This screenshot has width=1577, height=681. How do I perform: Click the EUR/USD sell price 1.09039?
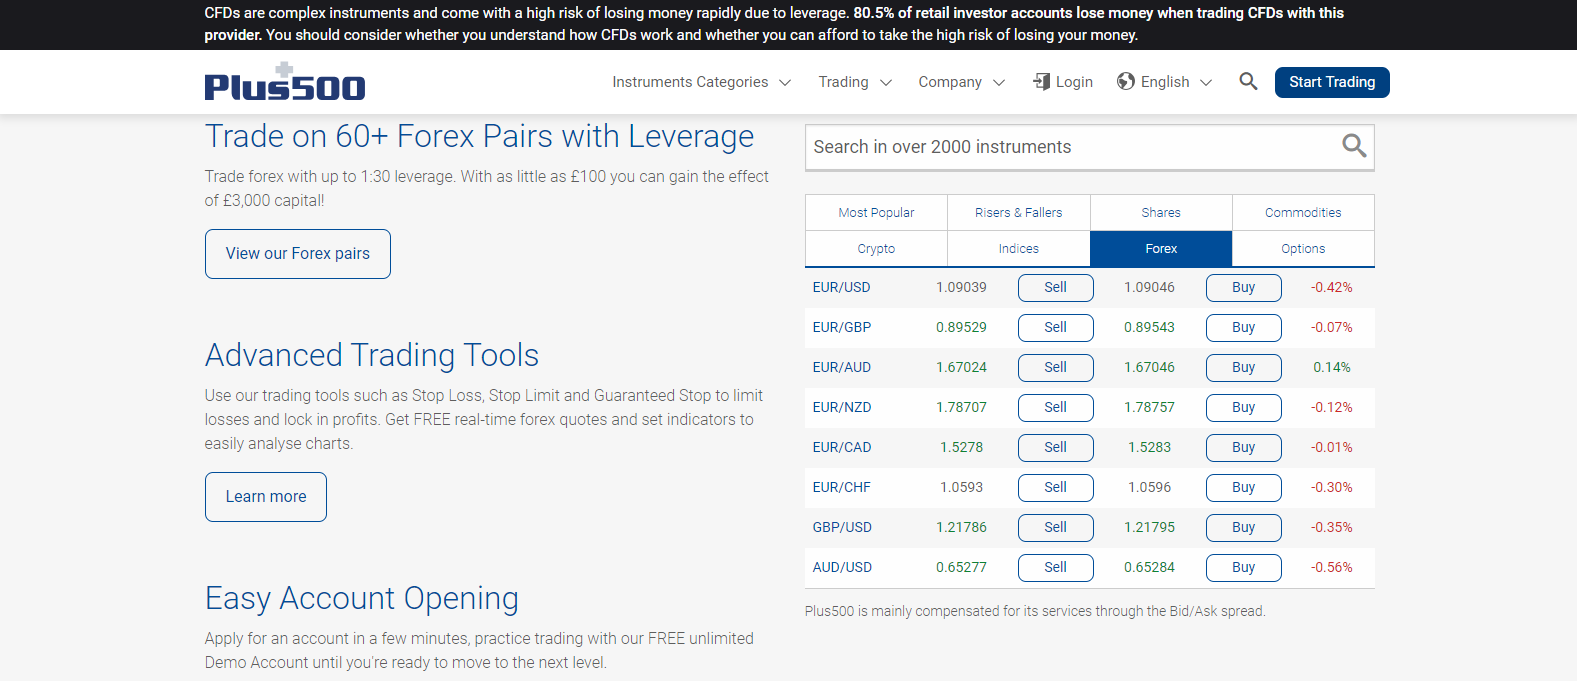pyautogui.click(x=961, y=287)
